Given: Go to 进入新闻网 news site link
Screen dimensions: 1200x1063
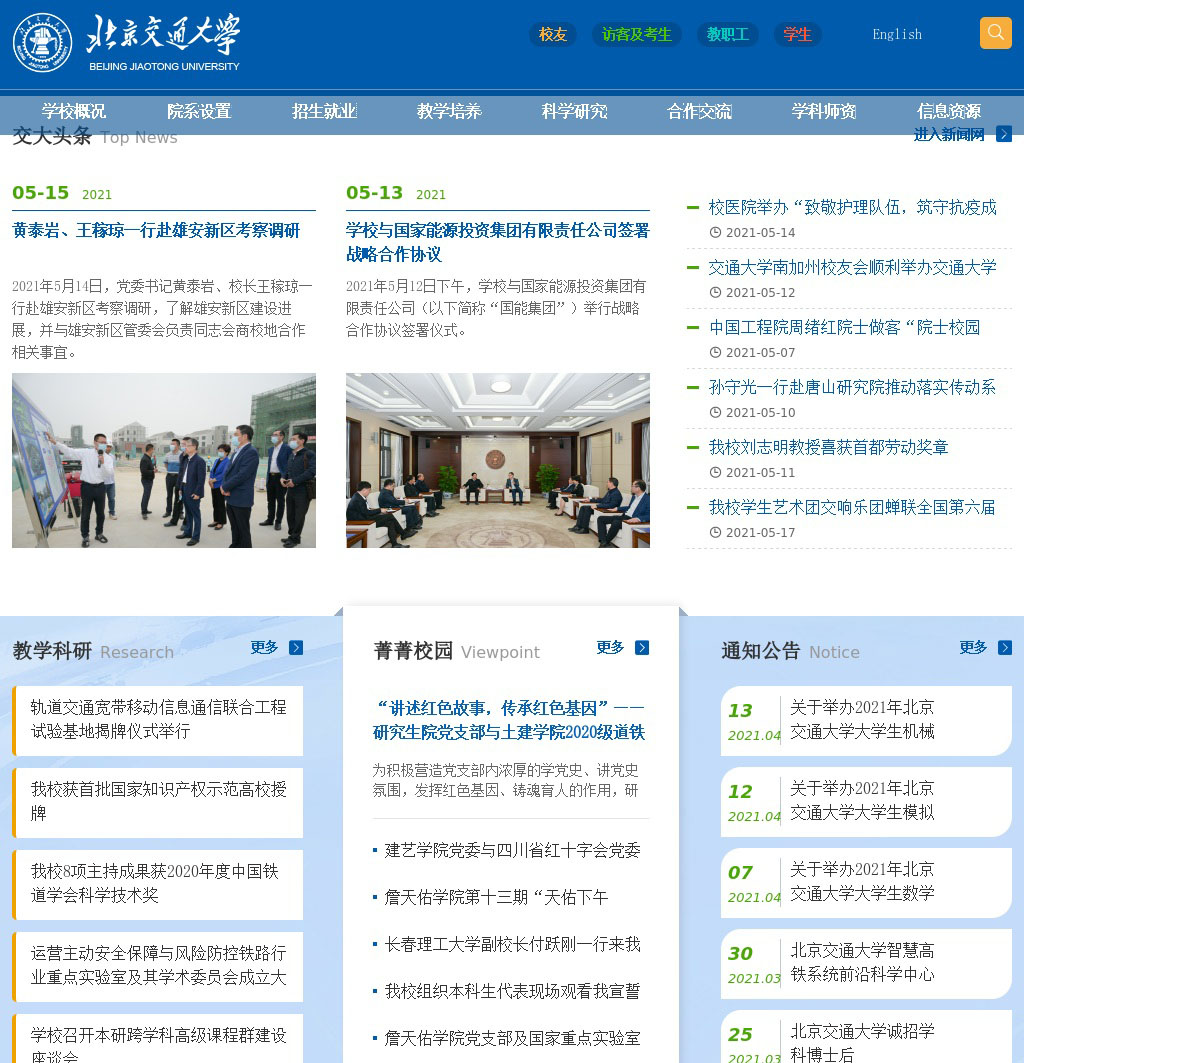Looking at the screenshot, I should click(949, 134).
